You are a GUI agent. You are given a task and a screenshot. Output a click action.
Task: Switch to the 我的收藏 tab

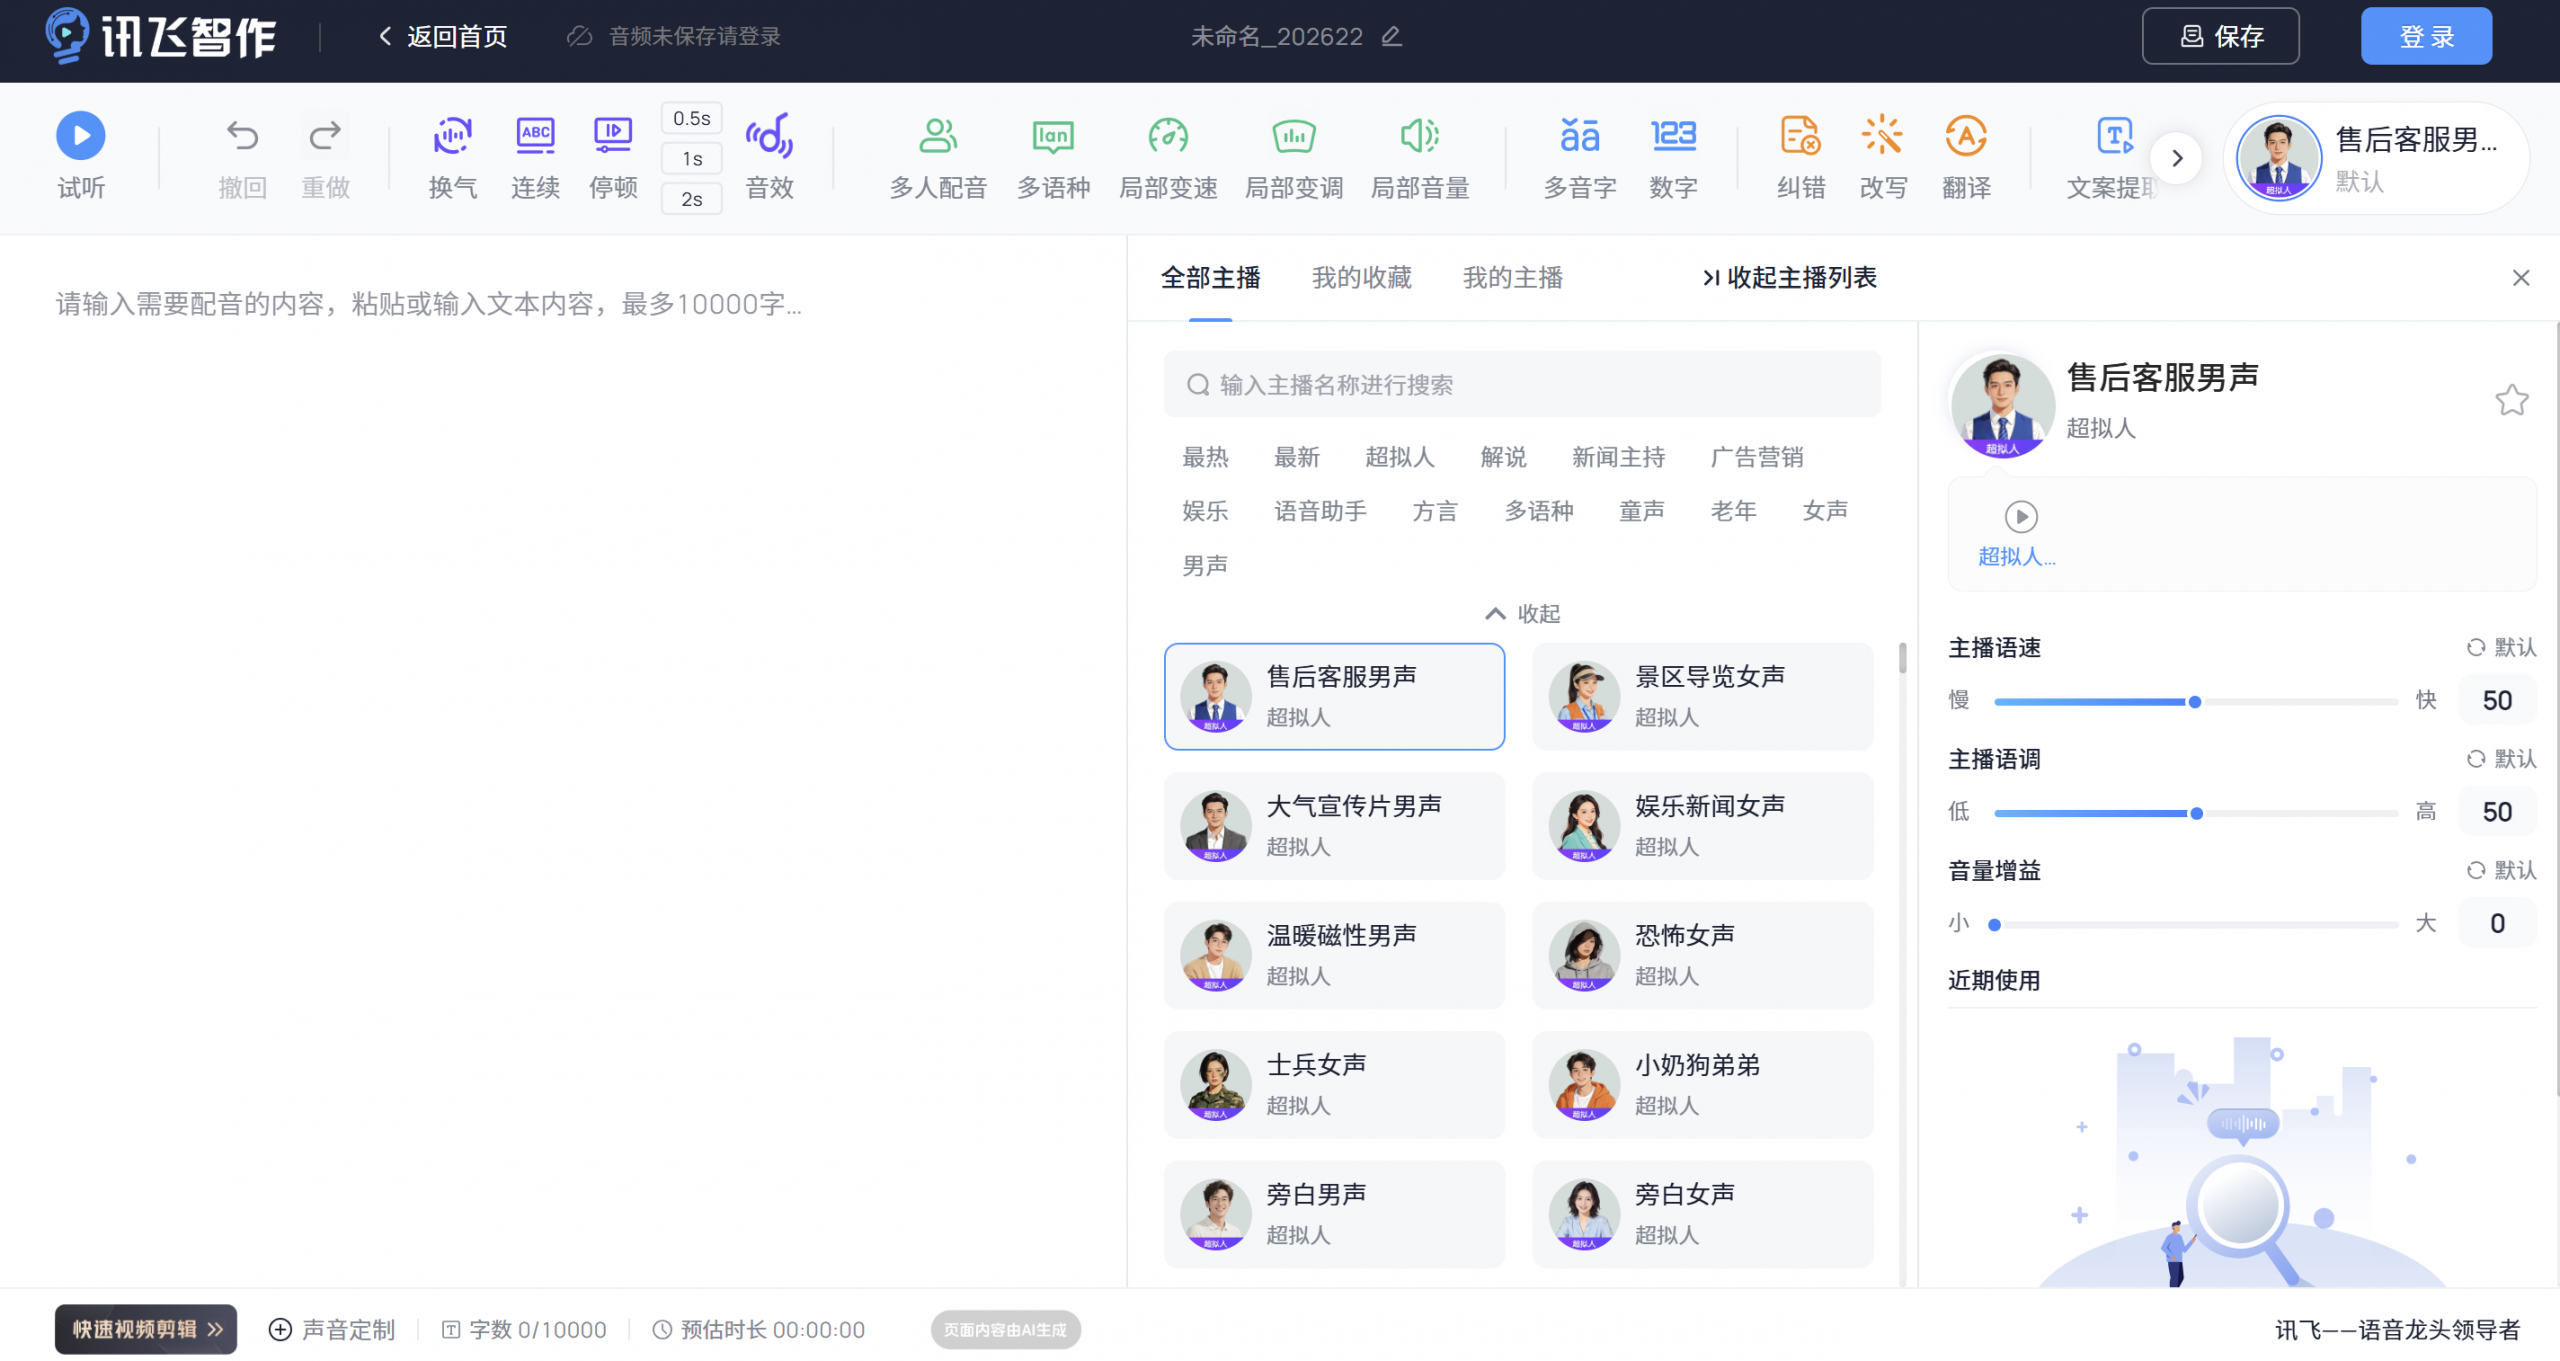[x=1361, y=278]
